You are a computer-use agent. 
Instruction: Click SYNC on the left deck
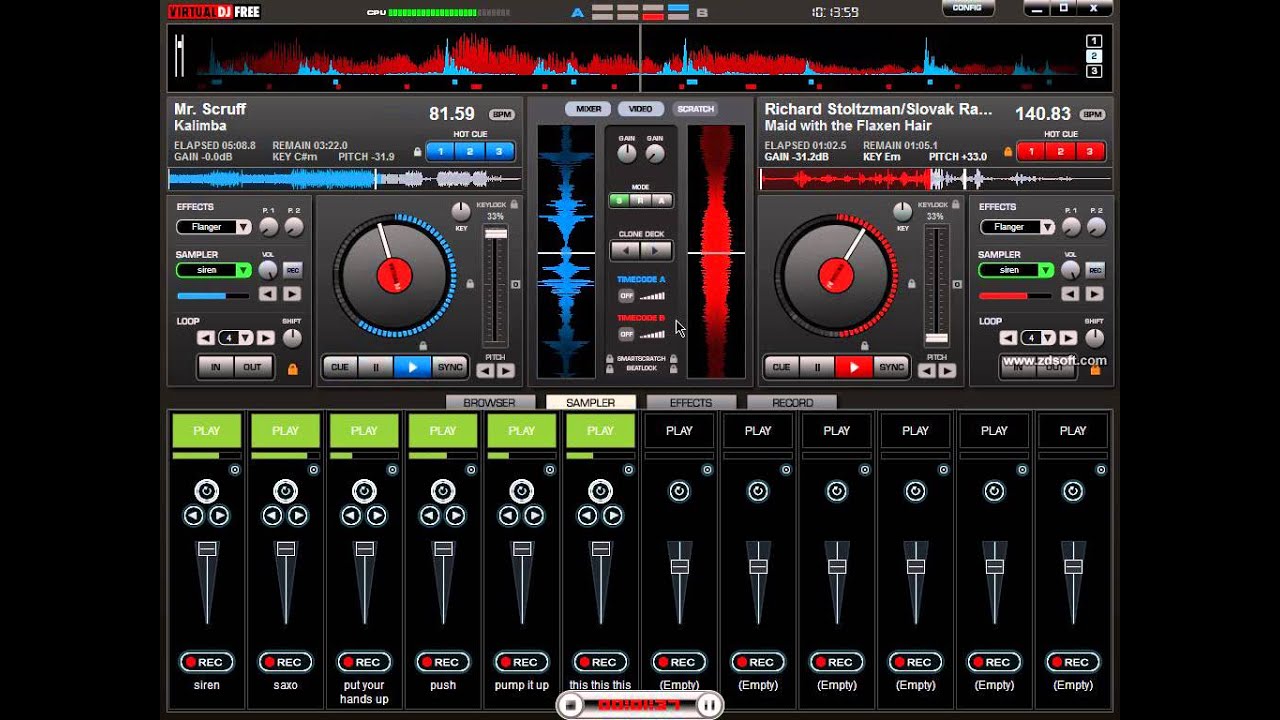pos(450,367)
